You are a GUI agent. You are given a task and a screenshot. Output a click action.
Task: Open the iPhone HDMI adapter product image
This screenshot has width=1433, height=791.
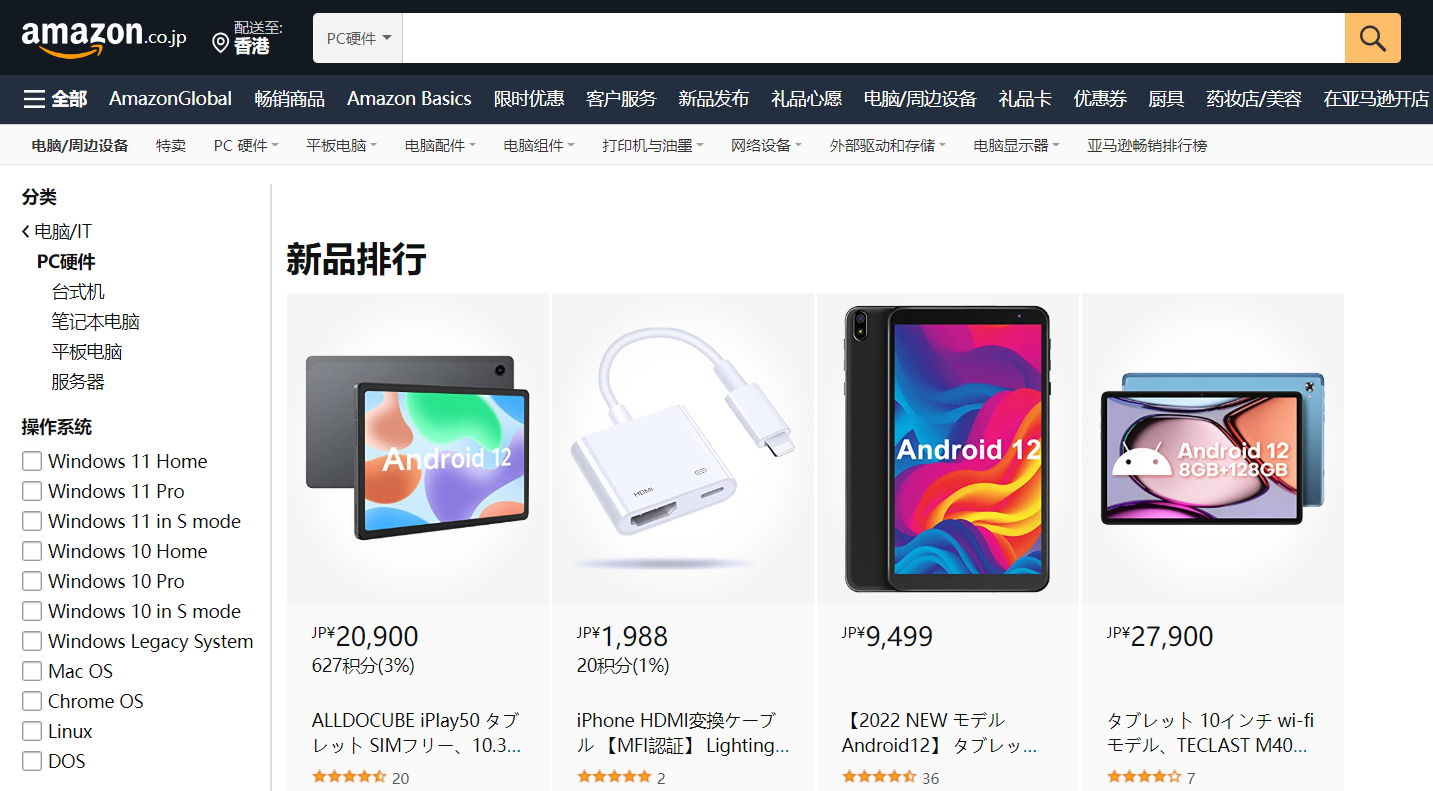pos(682,449)
